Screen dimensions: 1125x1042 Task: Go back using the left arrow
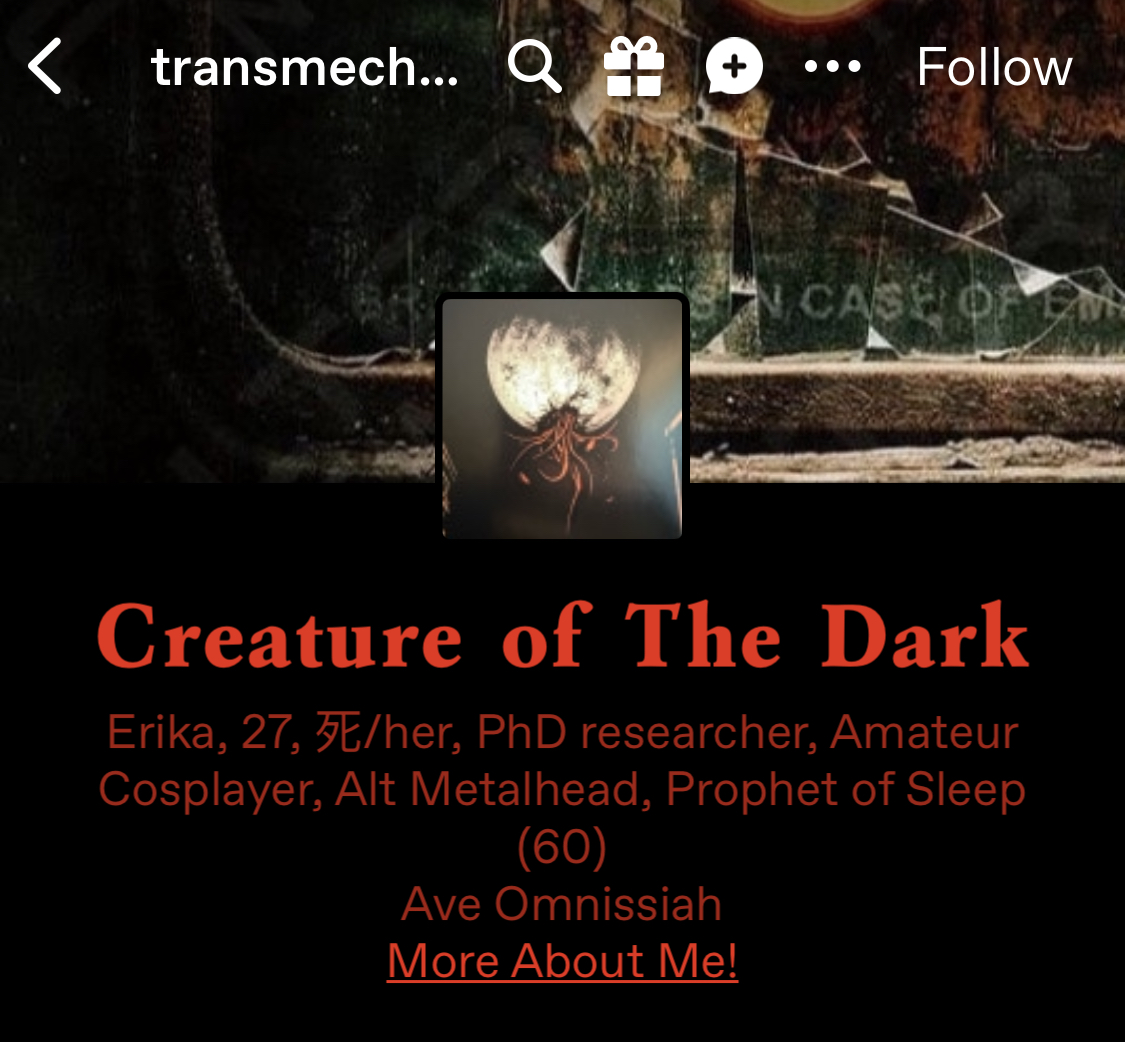point(44,66)
